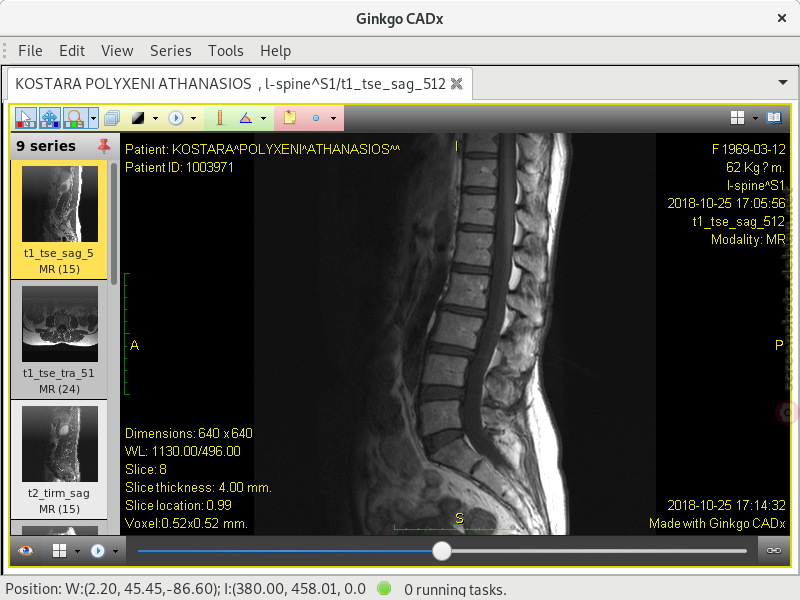
Task: Select the t1_tse_tra_51 series thumbnail
Action: tap(59, 340)
